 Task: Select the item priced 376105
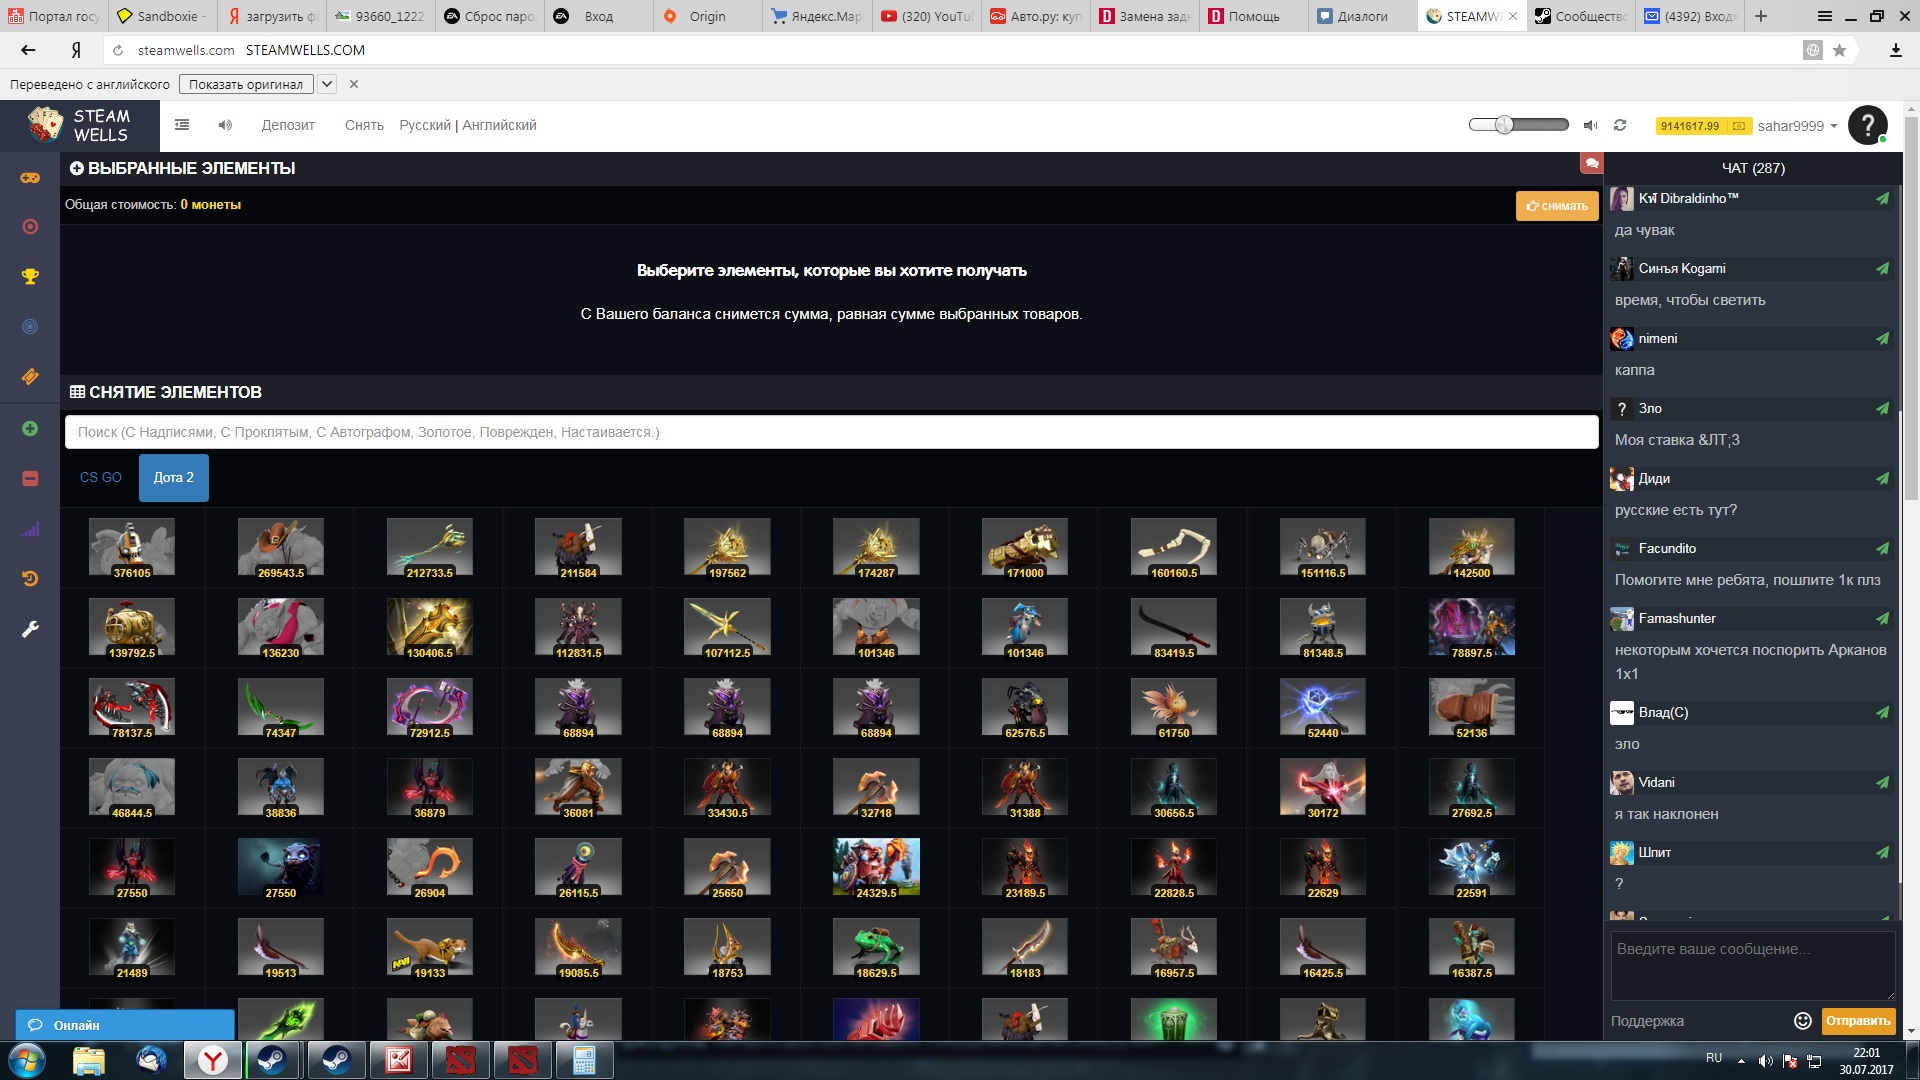[x=132, y=547]
